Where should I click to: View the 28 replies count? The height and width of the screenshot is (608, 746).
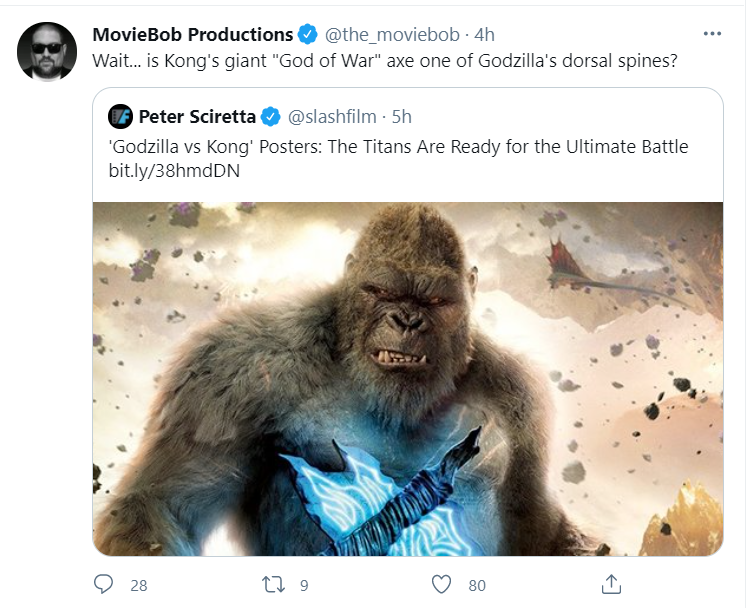[138, 585]
